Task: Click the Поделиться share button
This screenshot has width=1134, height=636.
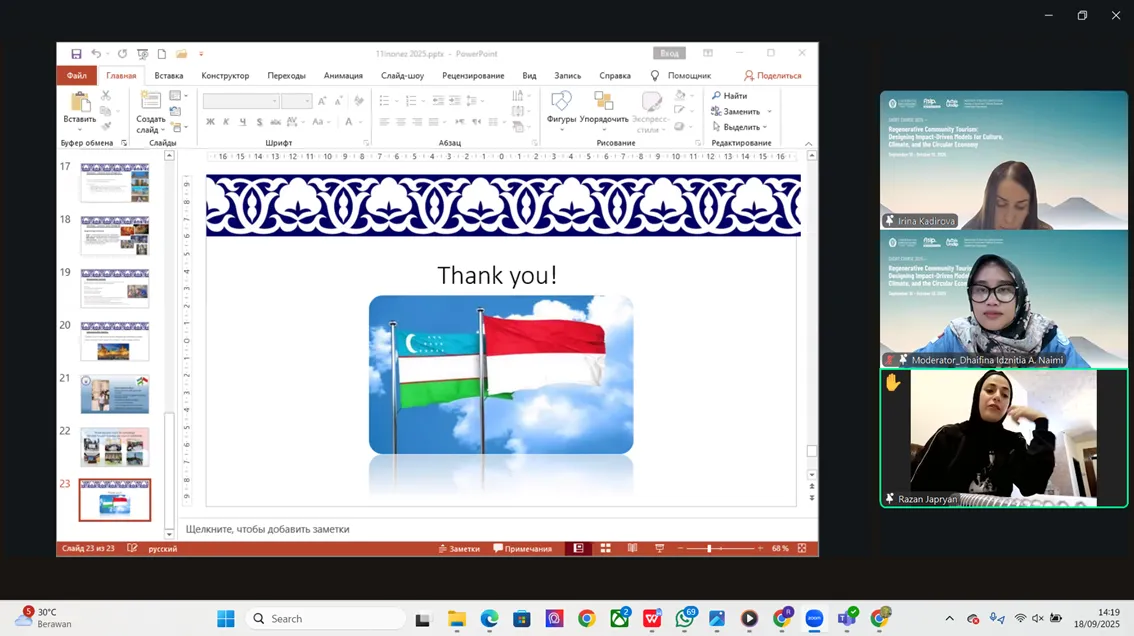Action: (772, 76)
